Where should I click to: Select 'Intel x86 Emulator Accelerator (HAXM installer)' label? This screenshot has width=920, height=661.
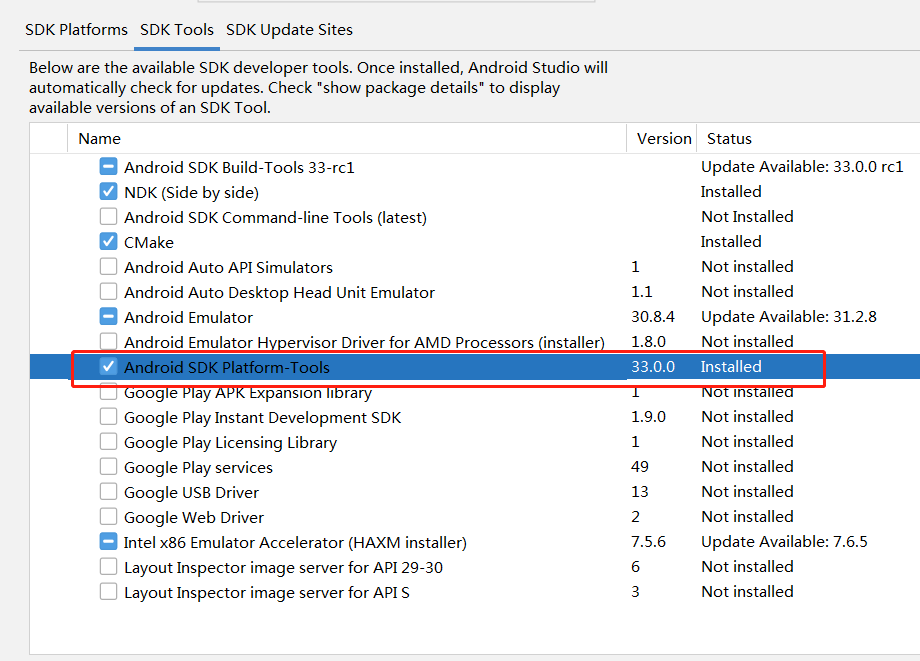[295, 543]
